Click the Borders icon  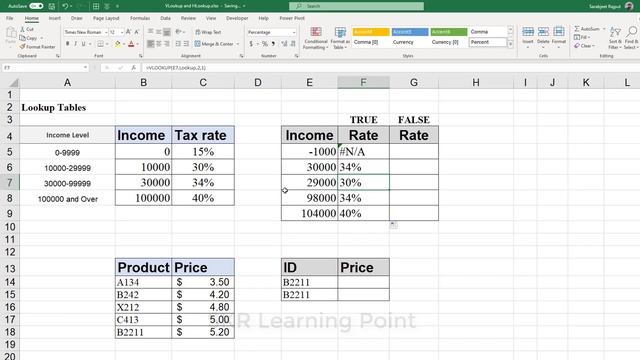[100, 44]
